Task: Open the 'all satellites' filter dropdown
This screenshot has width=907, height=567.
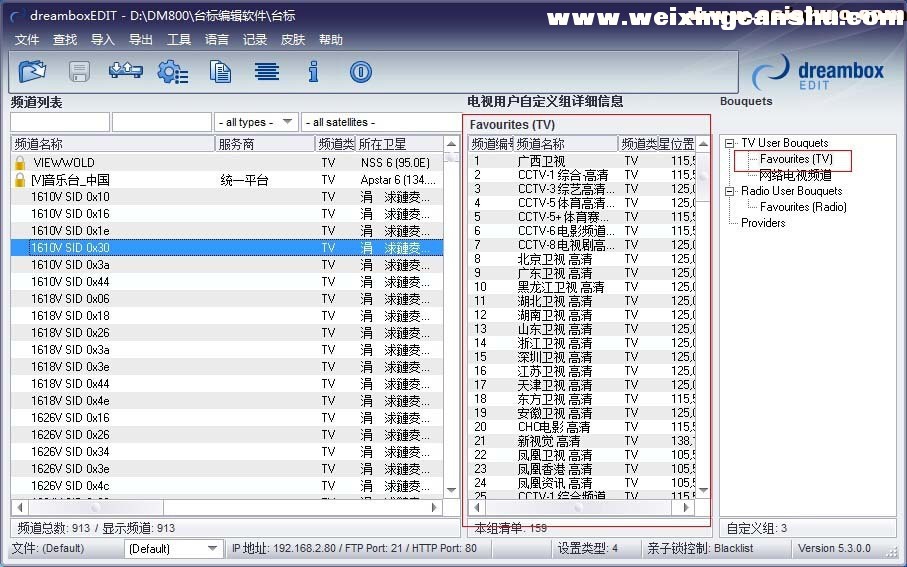Action: [381, 122]
